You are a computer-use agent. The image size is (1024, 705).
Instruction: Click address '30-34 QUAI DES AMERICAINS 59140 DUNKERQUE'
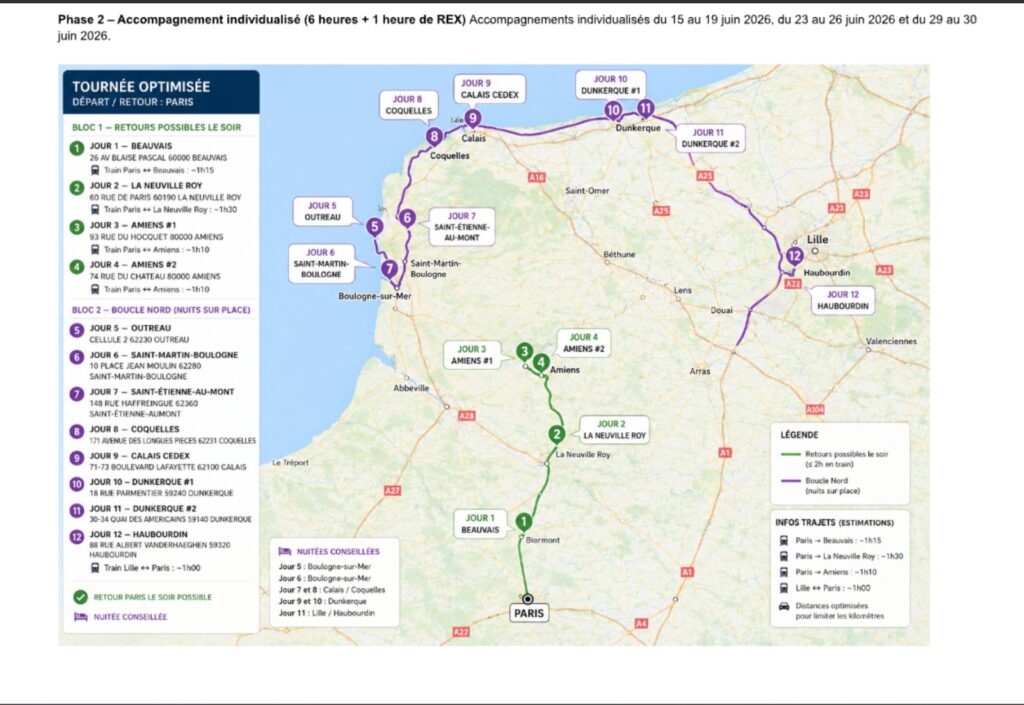tap(170, 520)
